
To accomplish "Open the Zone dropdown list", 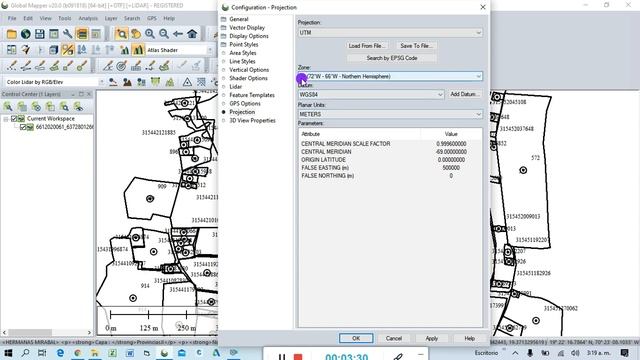I will (390, 76).
